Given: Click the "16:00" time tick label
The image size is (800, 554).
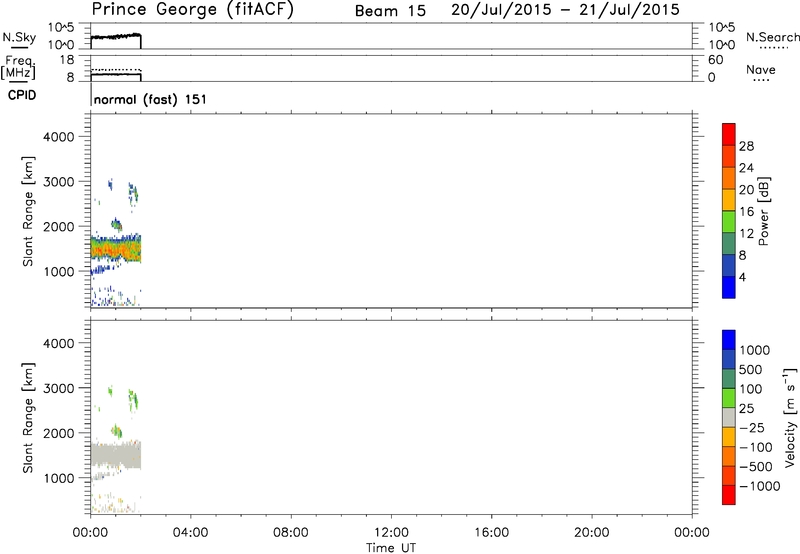Looking at the screenshot, I should (491, 533).
